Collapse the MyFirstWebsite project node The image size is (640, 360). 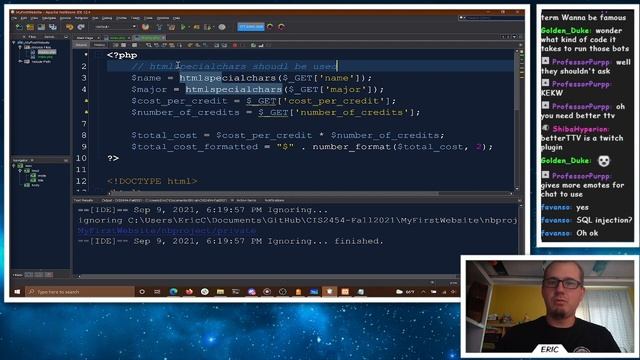[14, 42]
